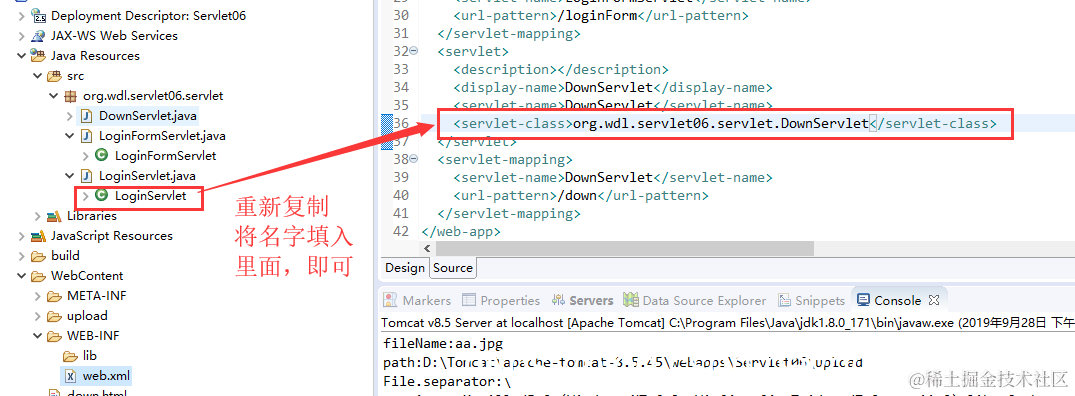This screenshot has height=396, width=1075.
Task: Close the Console view tab
Action: [933, 301]
